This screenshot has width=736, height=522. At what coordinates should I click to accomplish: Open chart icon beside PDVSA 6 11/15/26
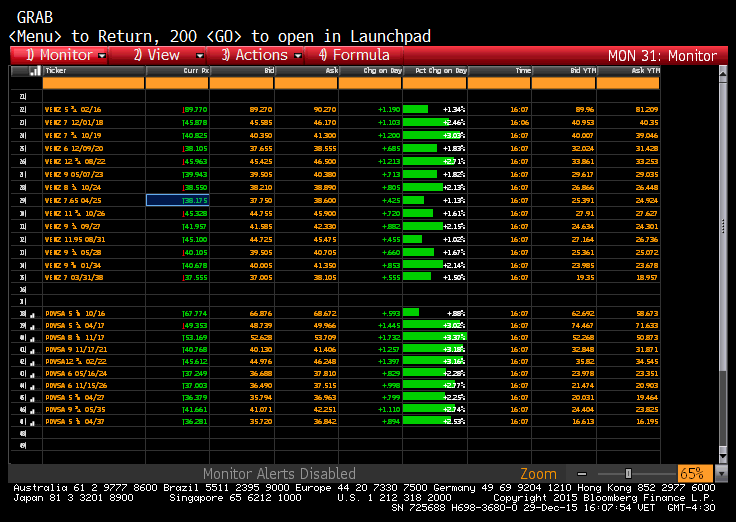[32, 387]
